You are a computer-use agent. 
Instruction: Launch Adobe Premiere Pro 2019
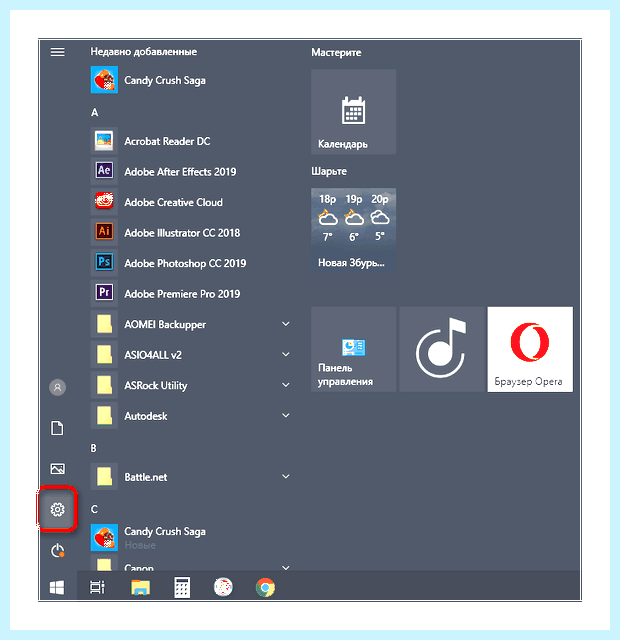click(x=190, y=293)
